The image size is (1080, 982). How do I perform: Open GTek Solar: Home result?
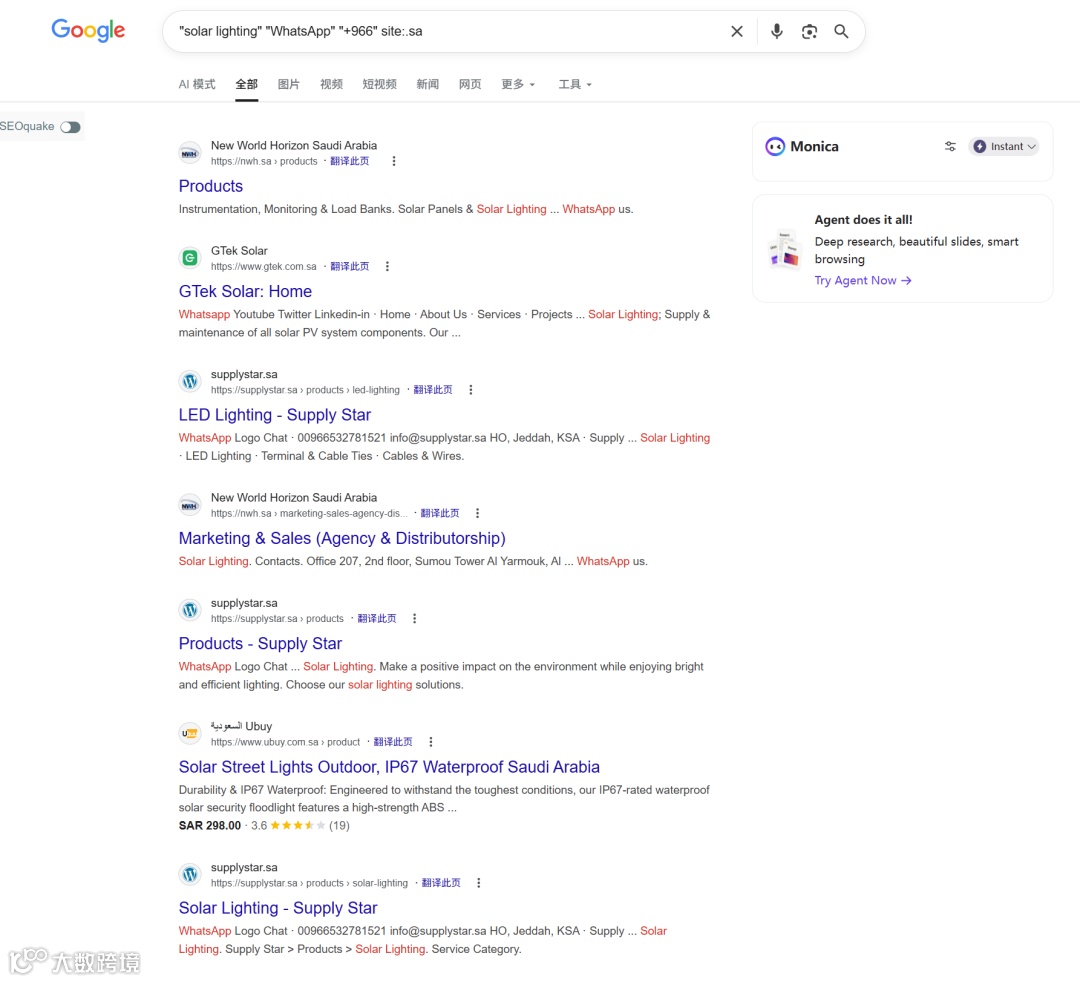(x=245, y=291)
